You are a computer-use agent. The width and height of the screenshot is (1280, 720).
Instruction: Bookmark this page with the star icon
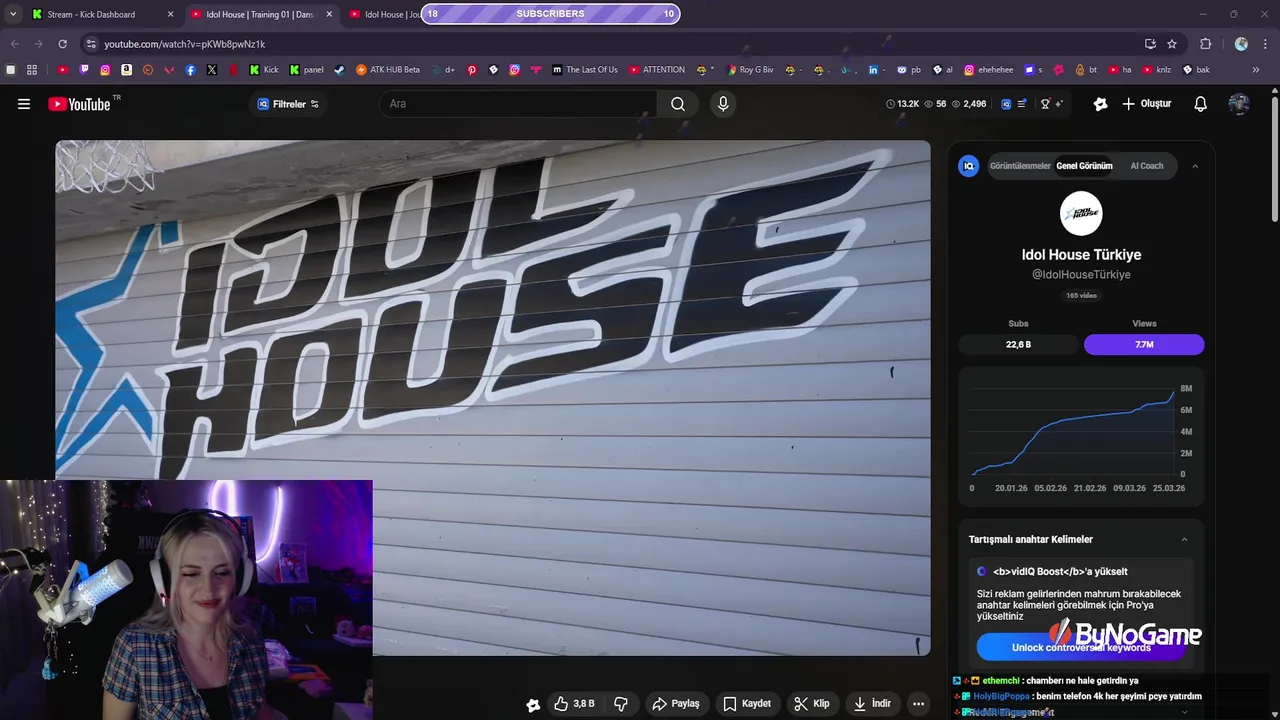1172,44
